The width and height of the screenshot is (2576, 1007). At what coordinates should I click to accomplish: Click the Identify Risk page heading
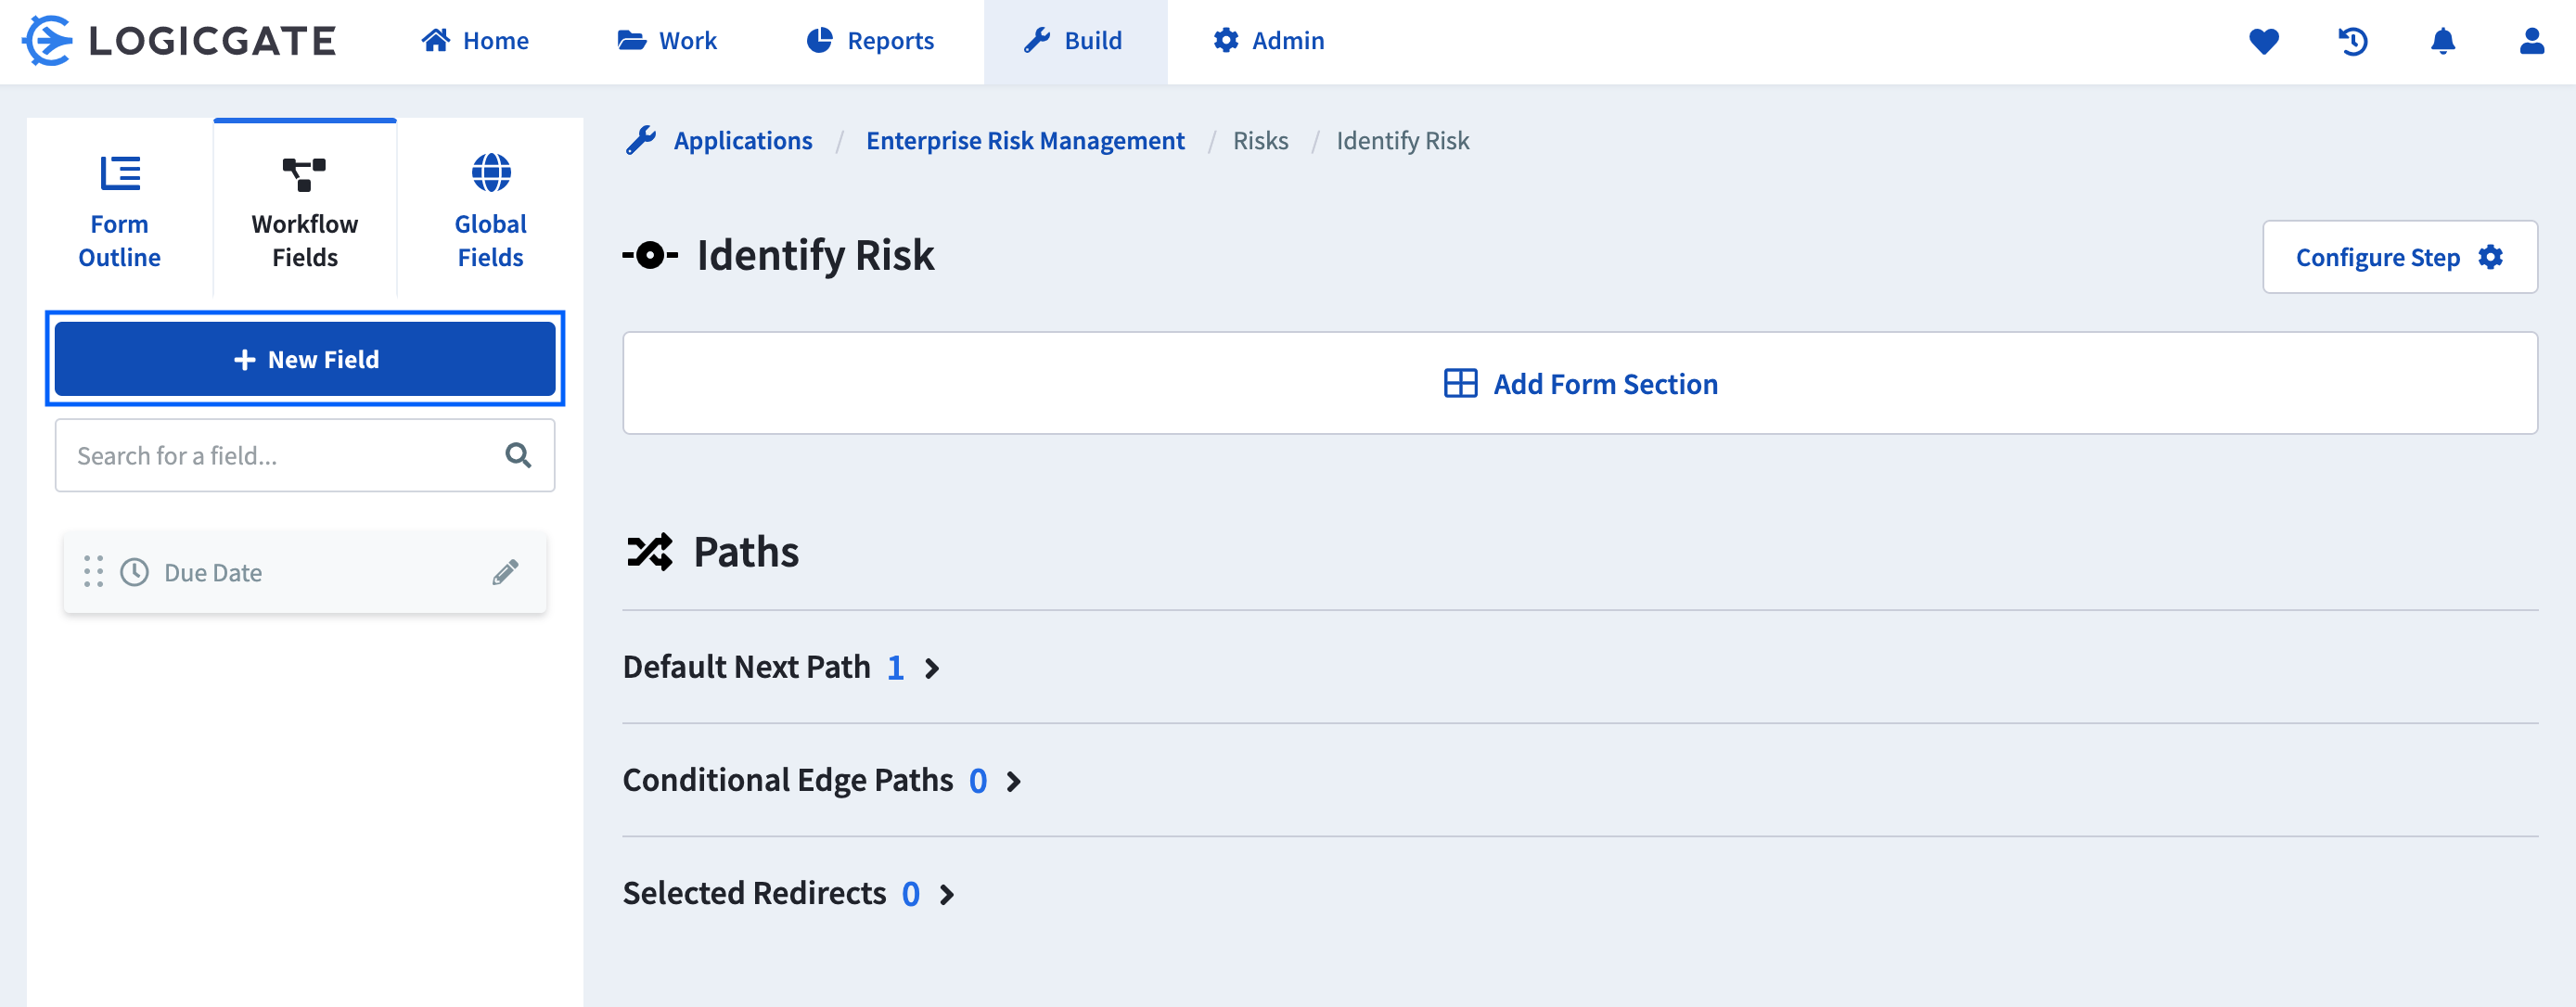[815, 256]
